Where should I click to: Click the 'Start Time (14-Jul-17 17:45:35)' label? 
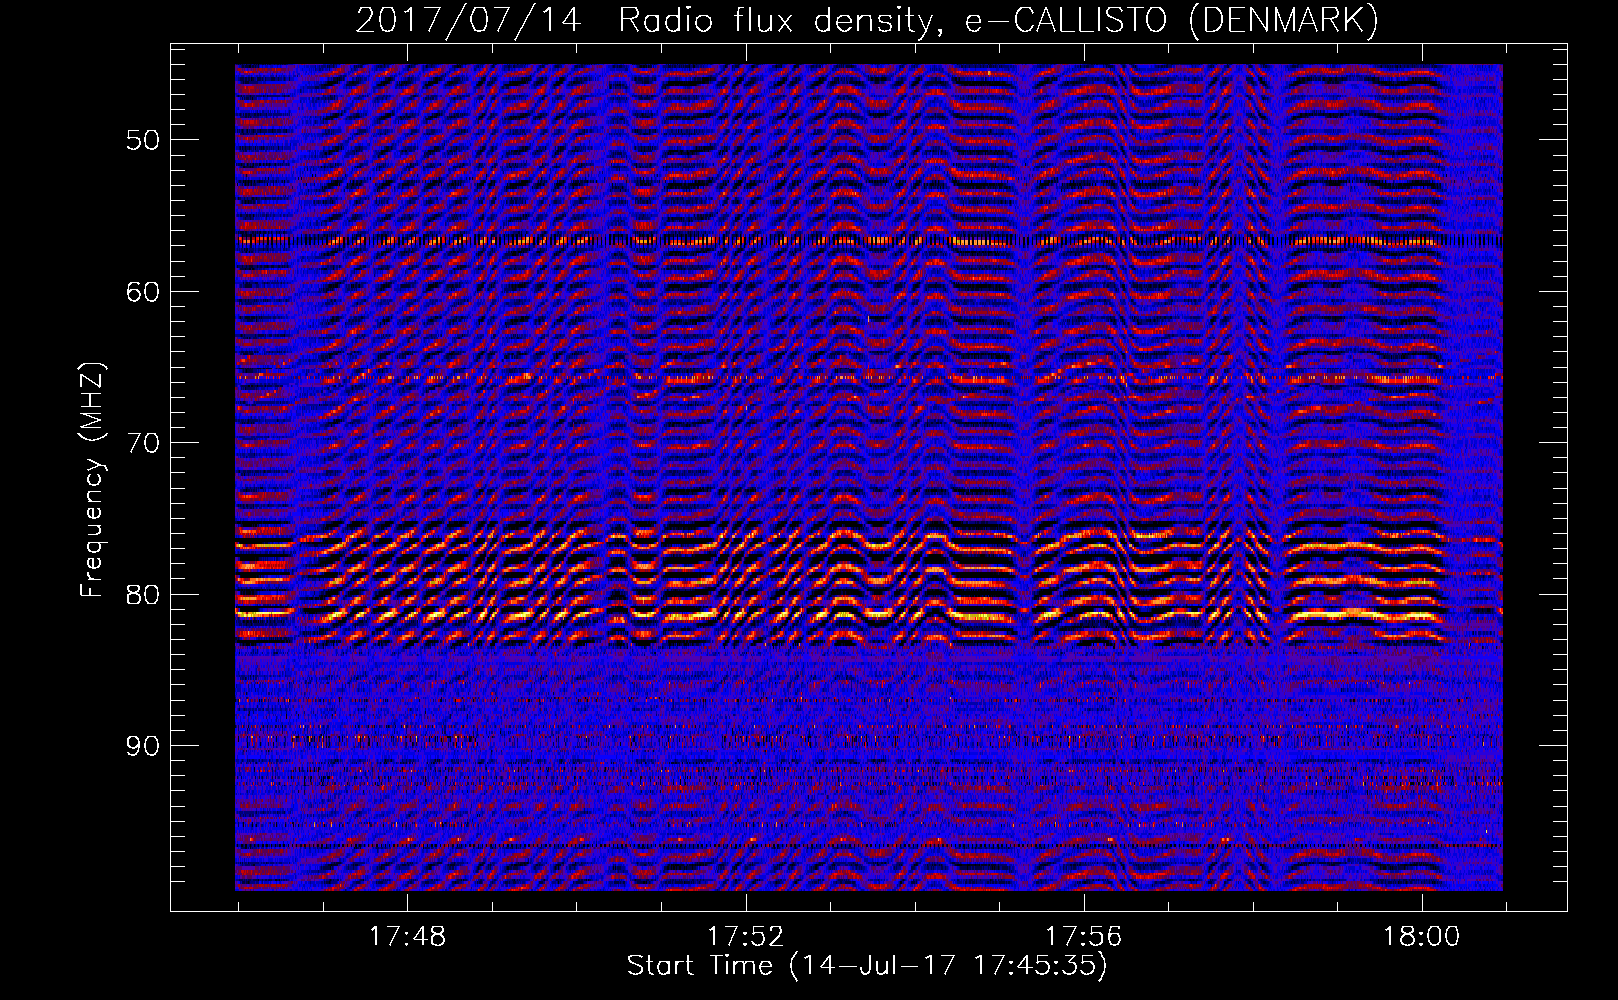[867, 966]
